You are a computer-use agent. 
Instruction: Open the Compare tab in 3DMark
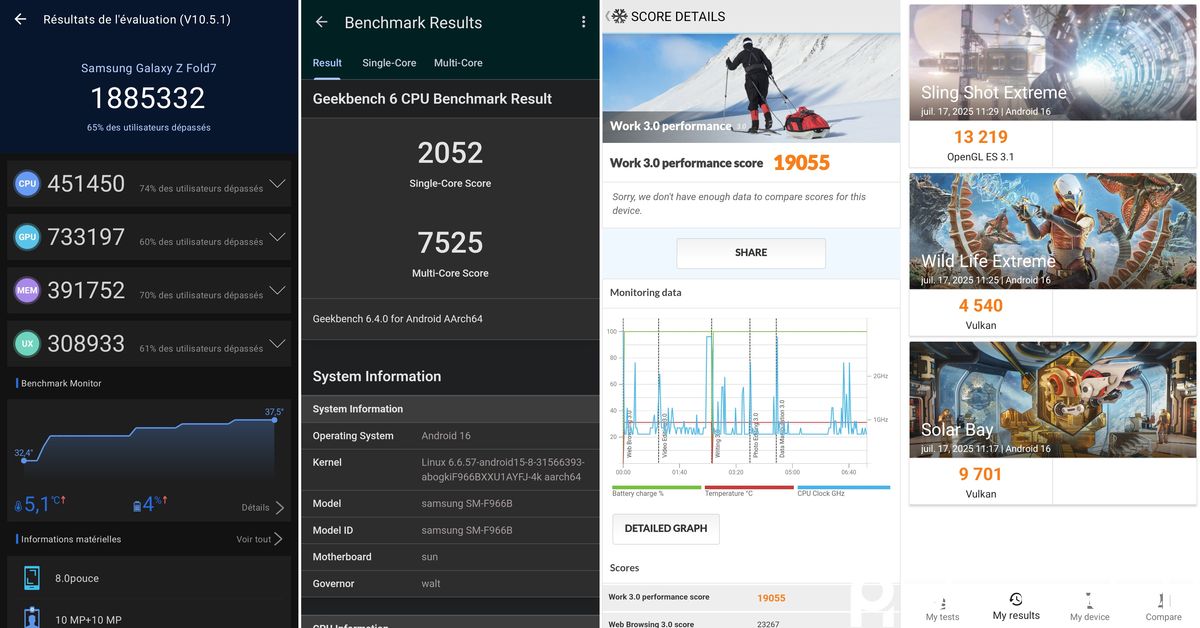point(1163,607)
